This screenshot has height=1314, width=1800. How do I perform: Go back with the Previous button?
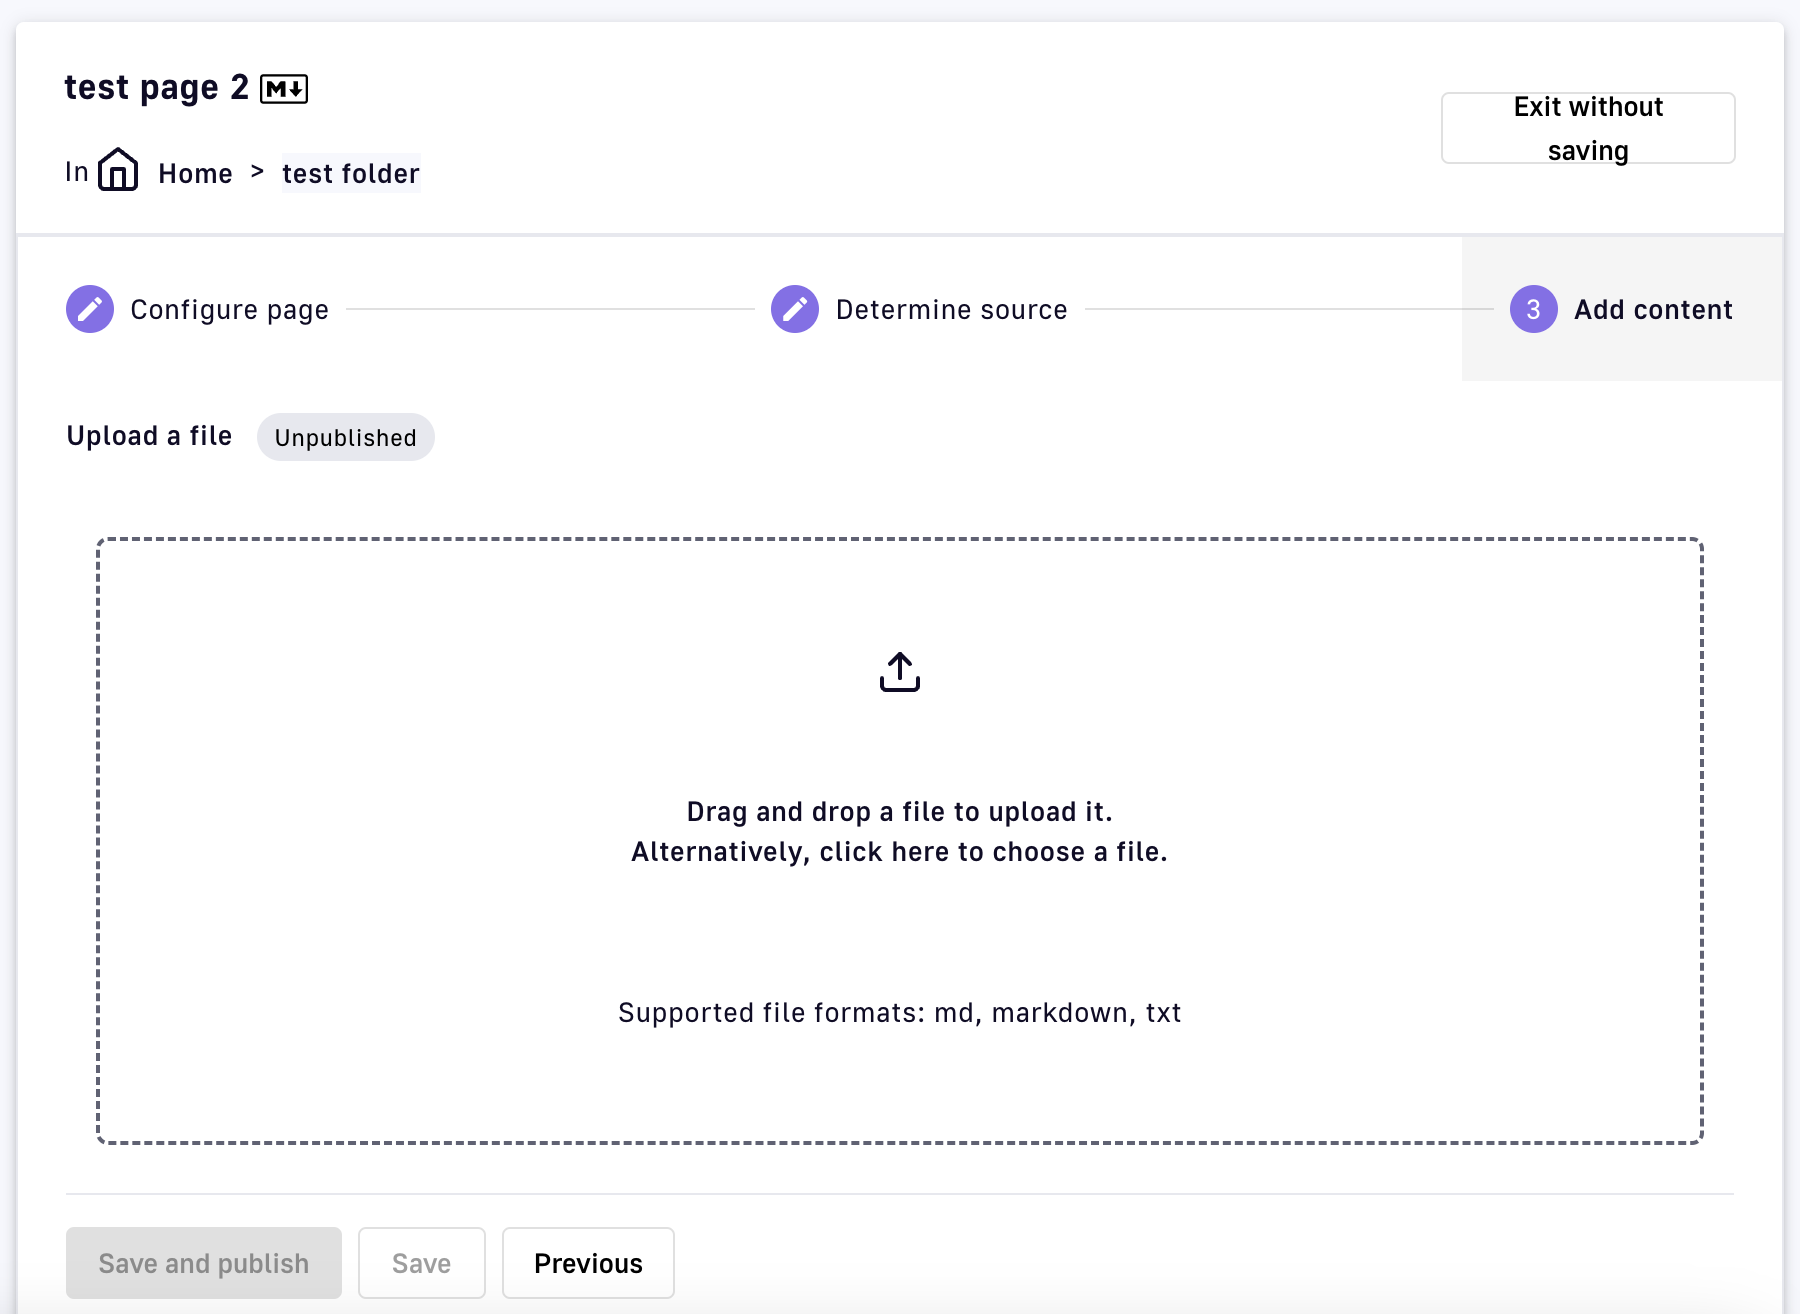click(x=588, y=1264)
